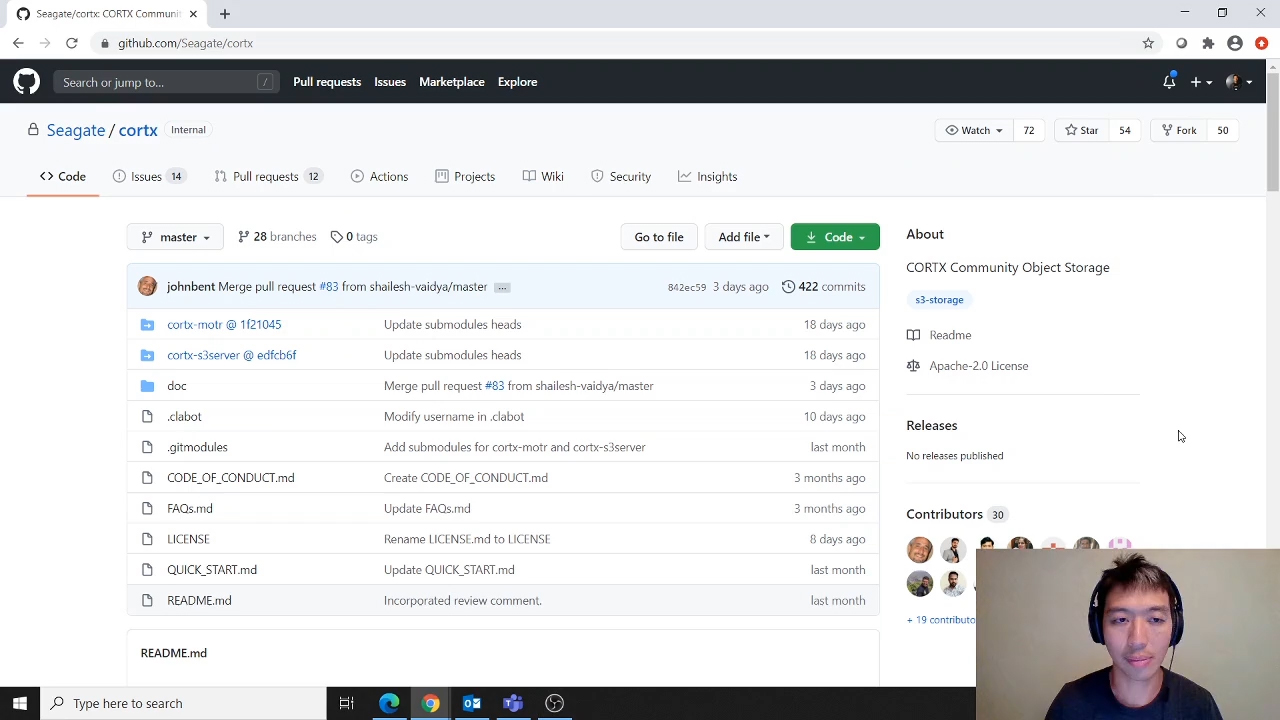Screen dimensions: 1280x720
Task: View forks count 50
Action: [1222, 130]
